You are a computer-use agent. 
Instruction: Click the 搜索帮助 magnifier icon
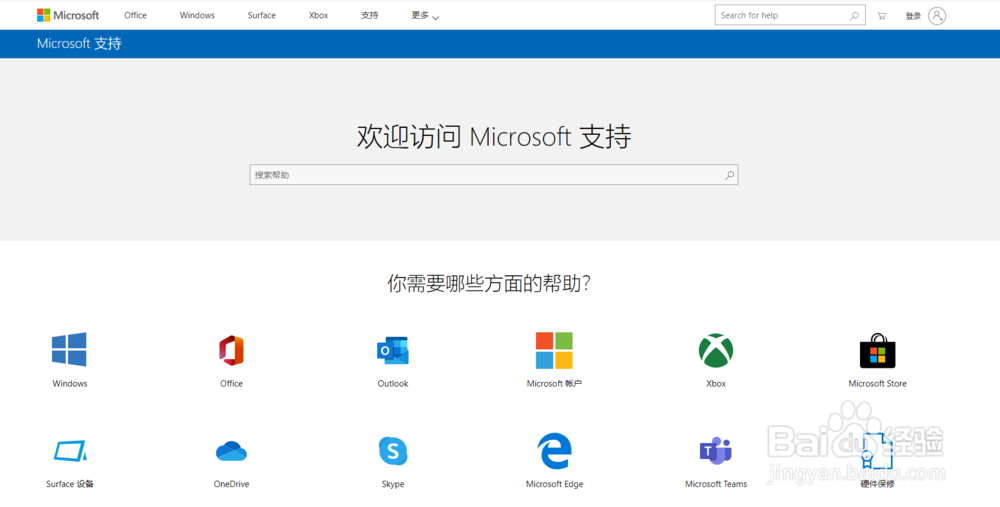point(730,175)
